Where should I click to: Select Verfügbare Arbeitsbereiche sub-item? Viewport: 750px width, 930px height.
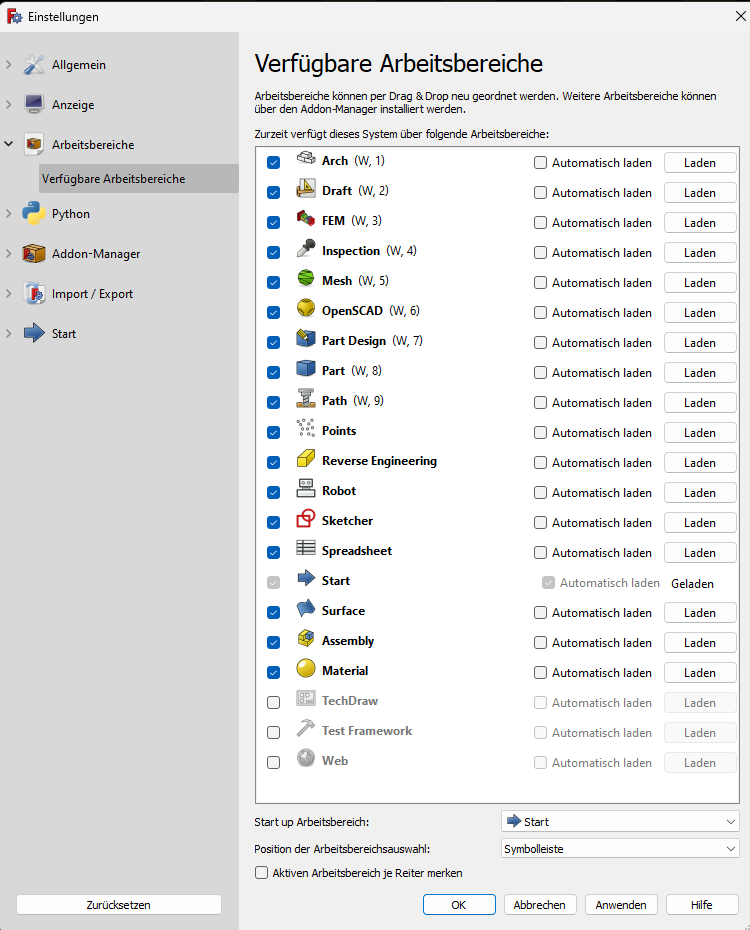point(113,179)
